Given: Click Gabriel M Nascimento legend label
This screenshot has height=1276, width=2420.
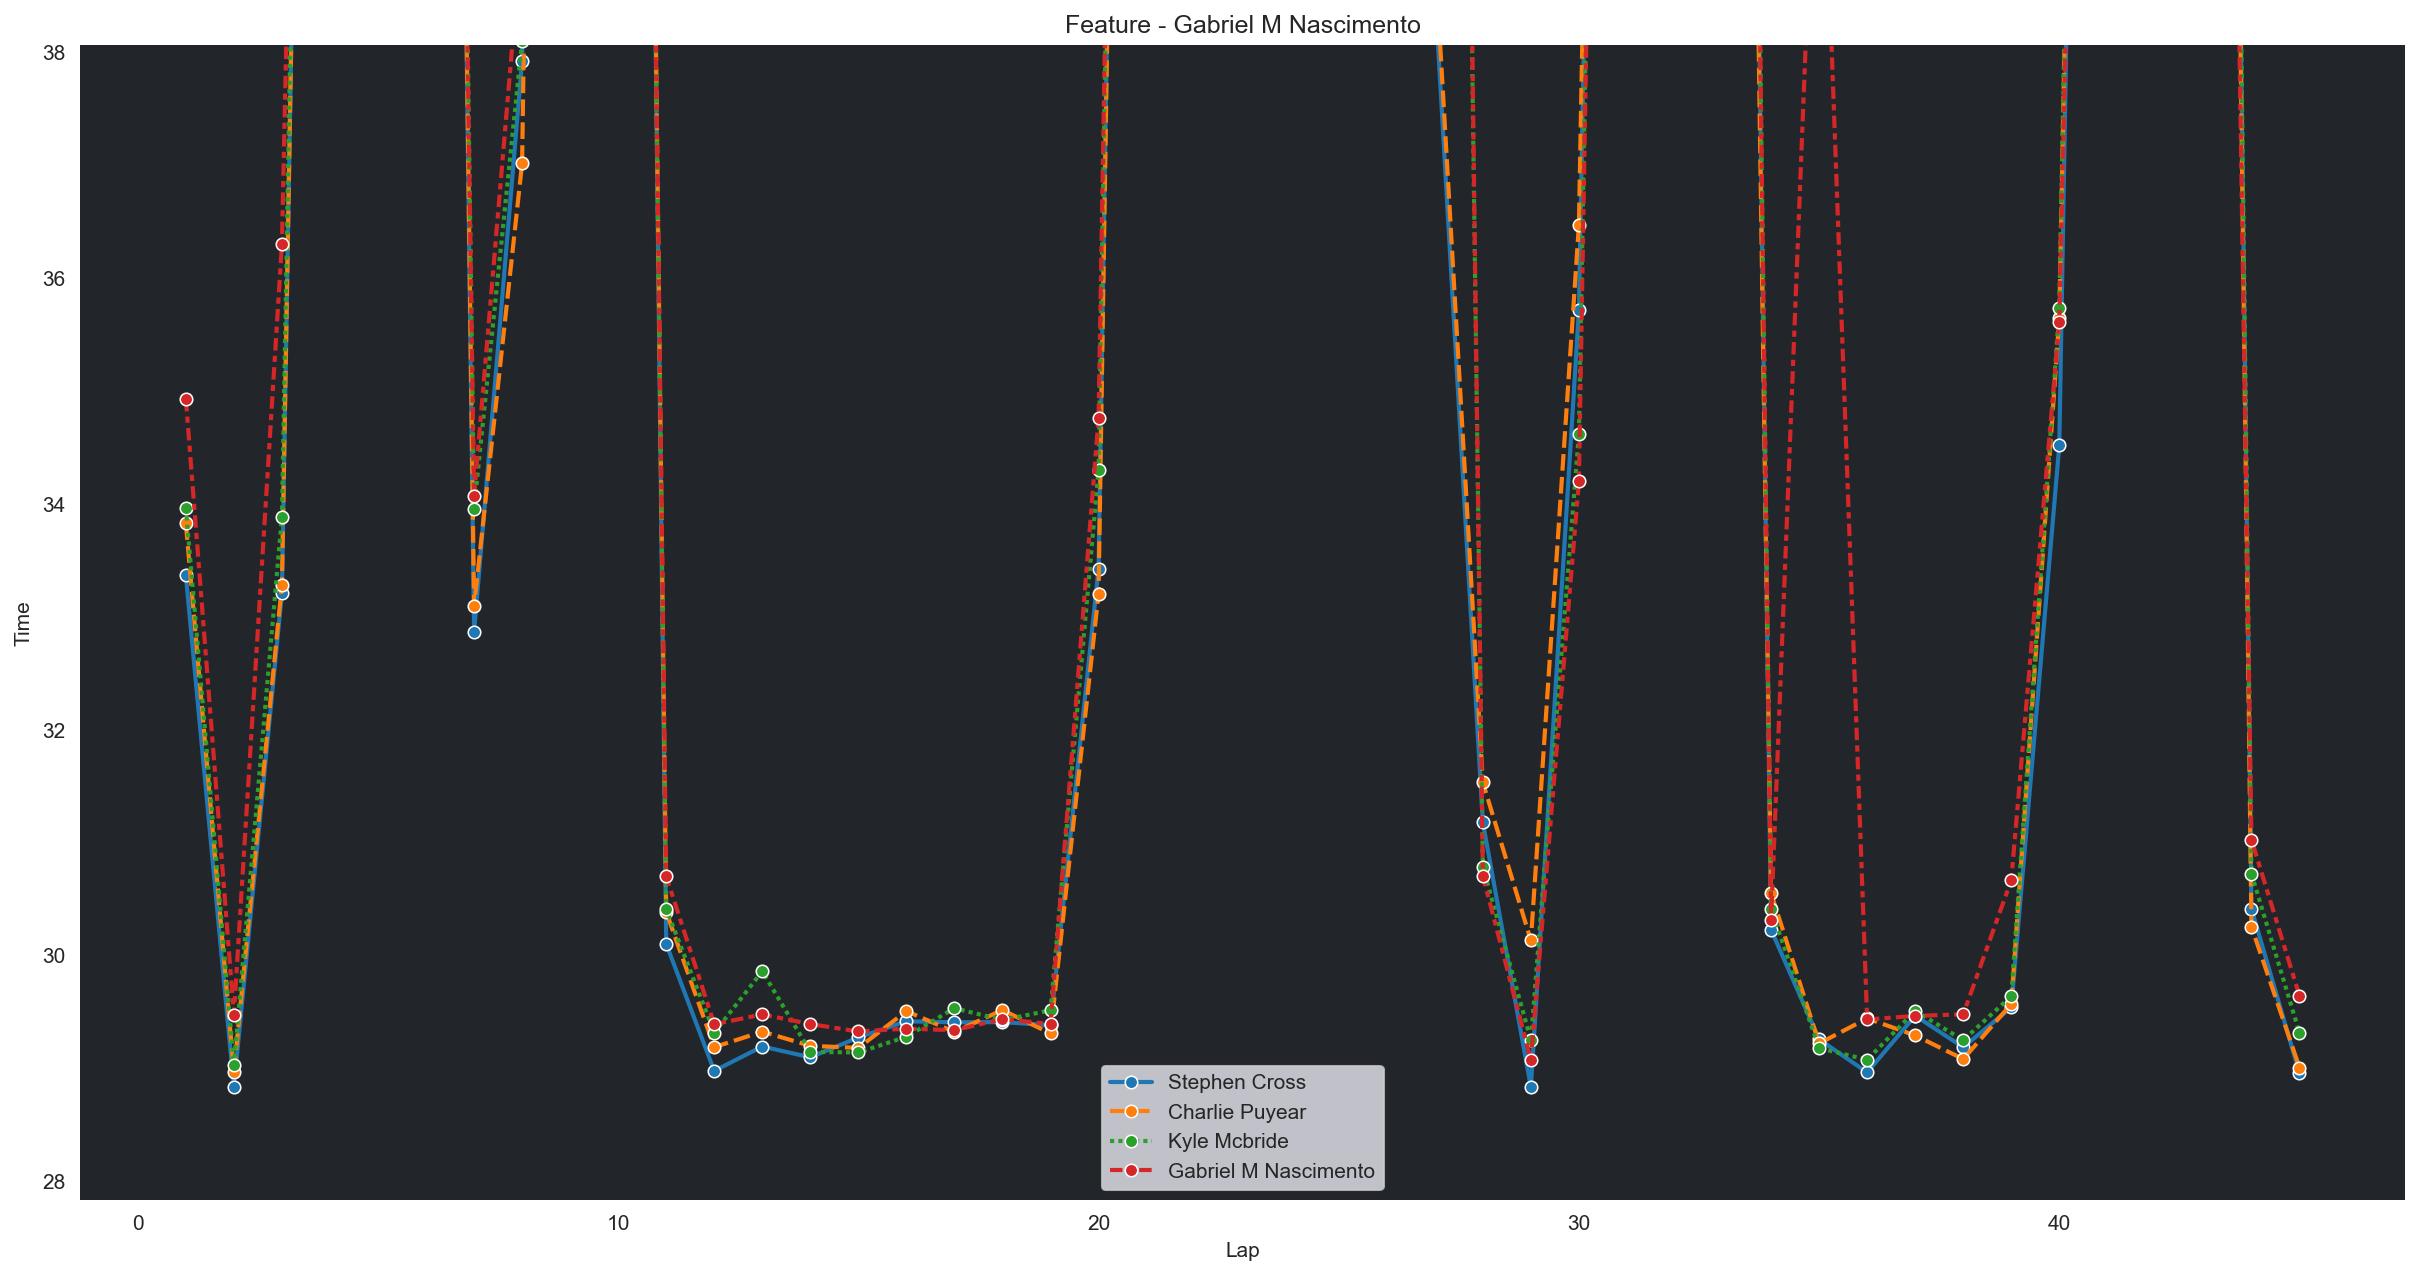Looking at the screenshot, I should coord(1270,1171).
